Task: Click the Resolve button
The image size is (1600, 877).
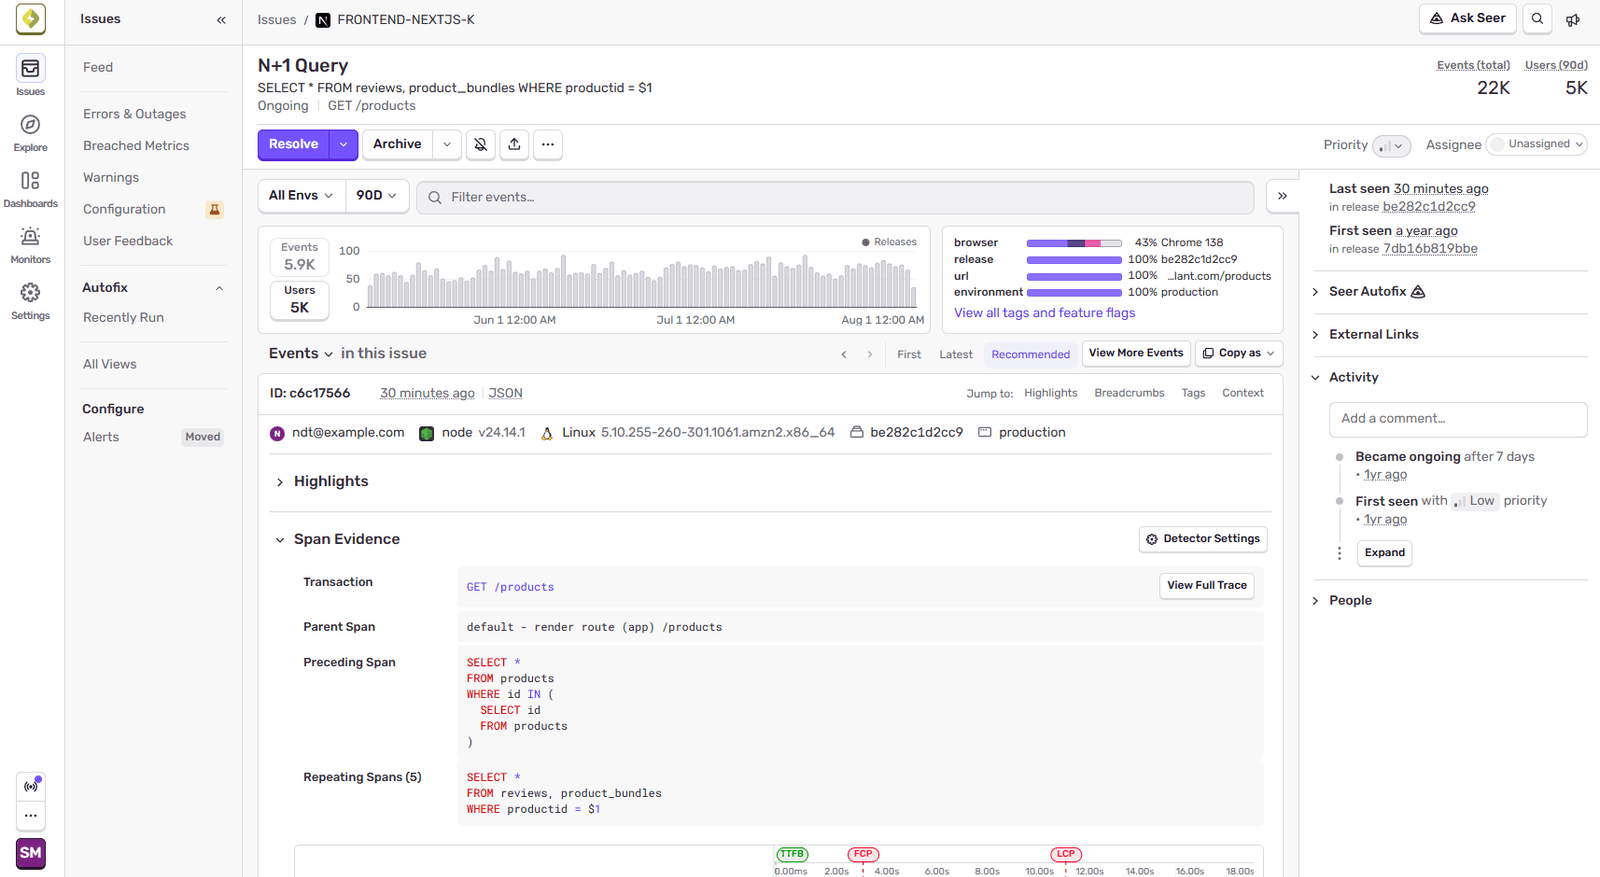Action: pyautogui.click(x=294, y=145)
